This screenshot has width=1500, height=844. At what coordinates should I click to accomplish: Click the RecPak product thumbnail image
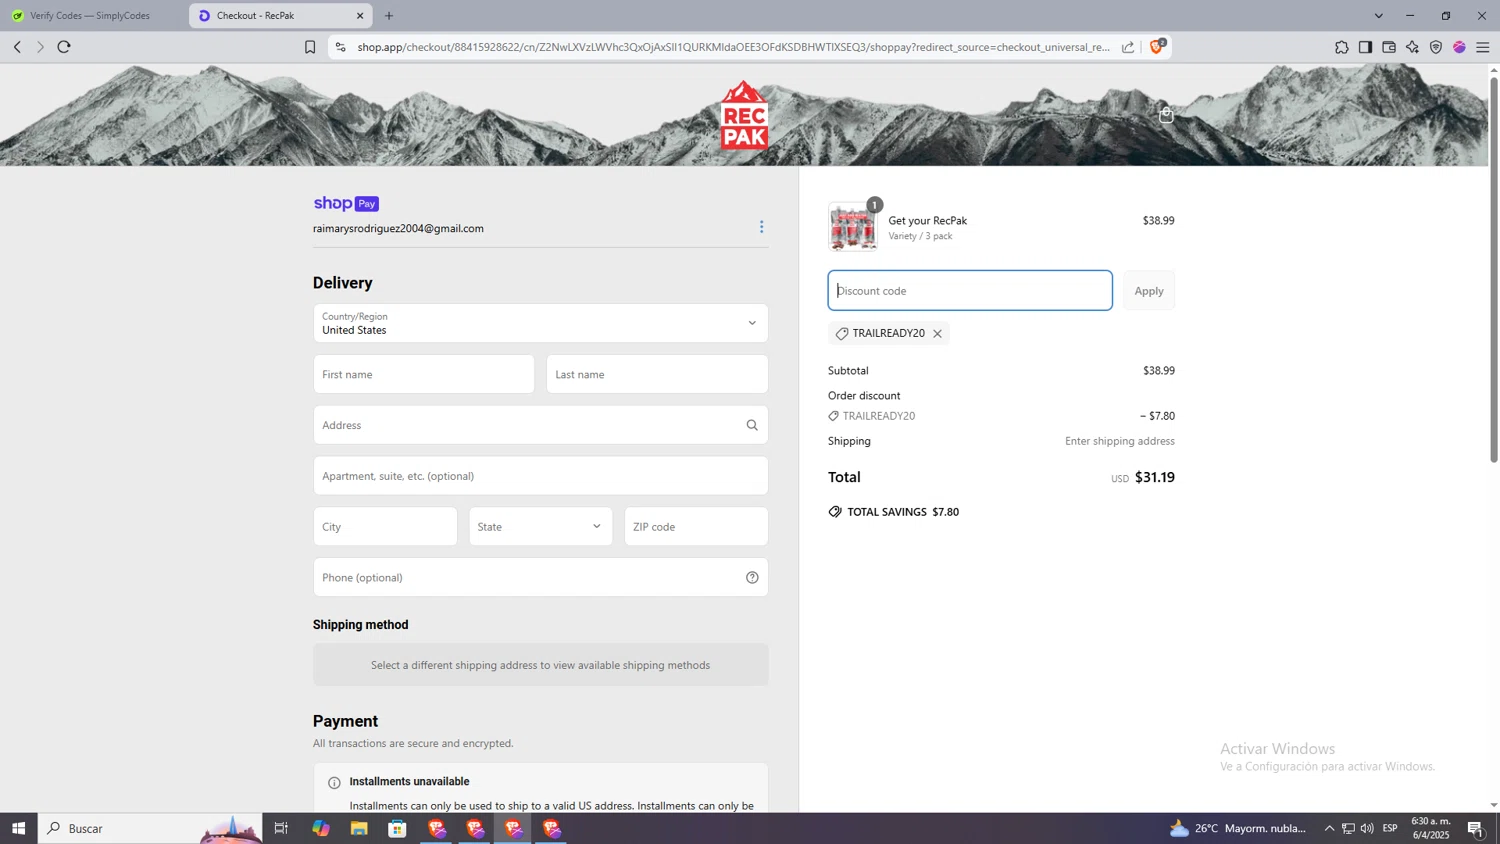coord(853,226)
